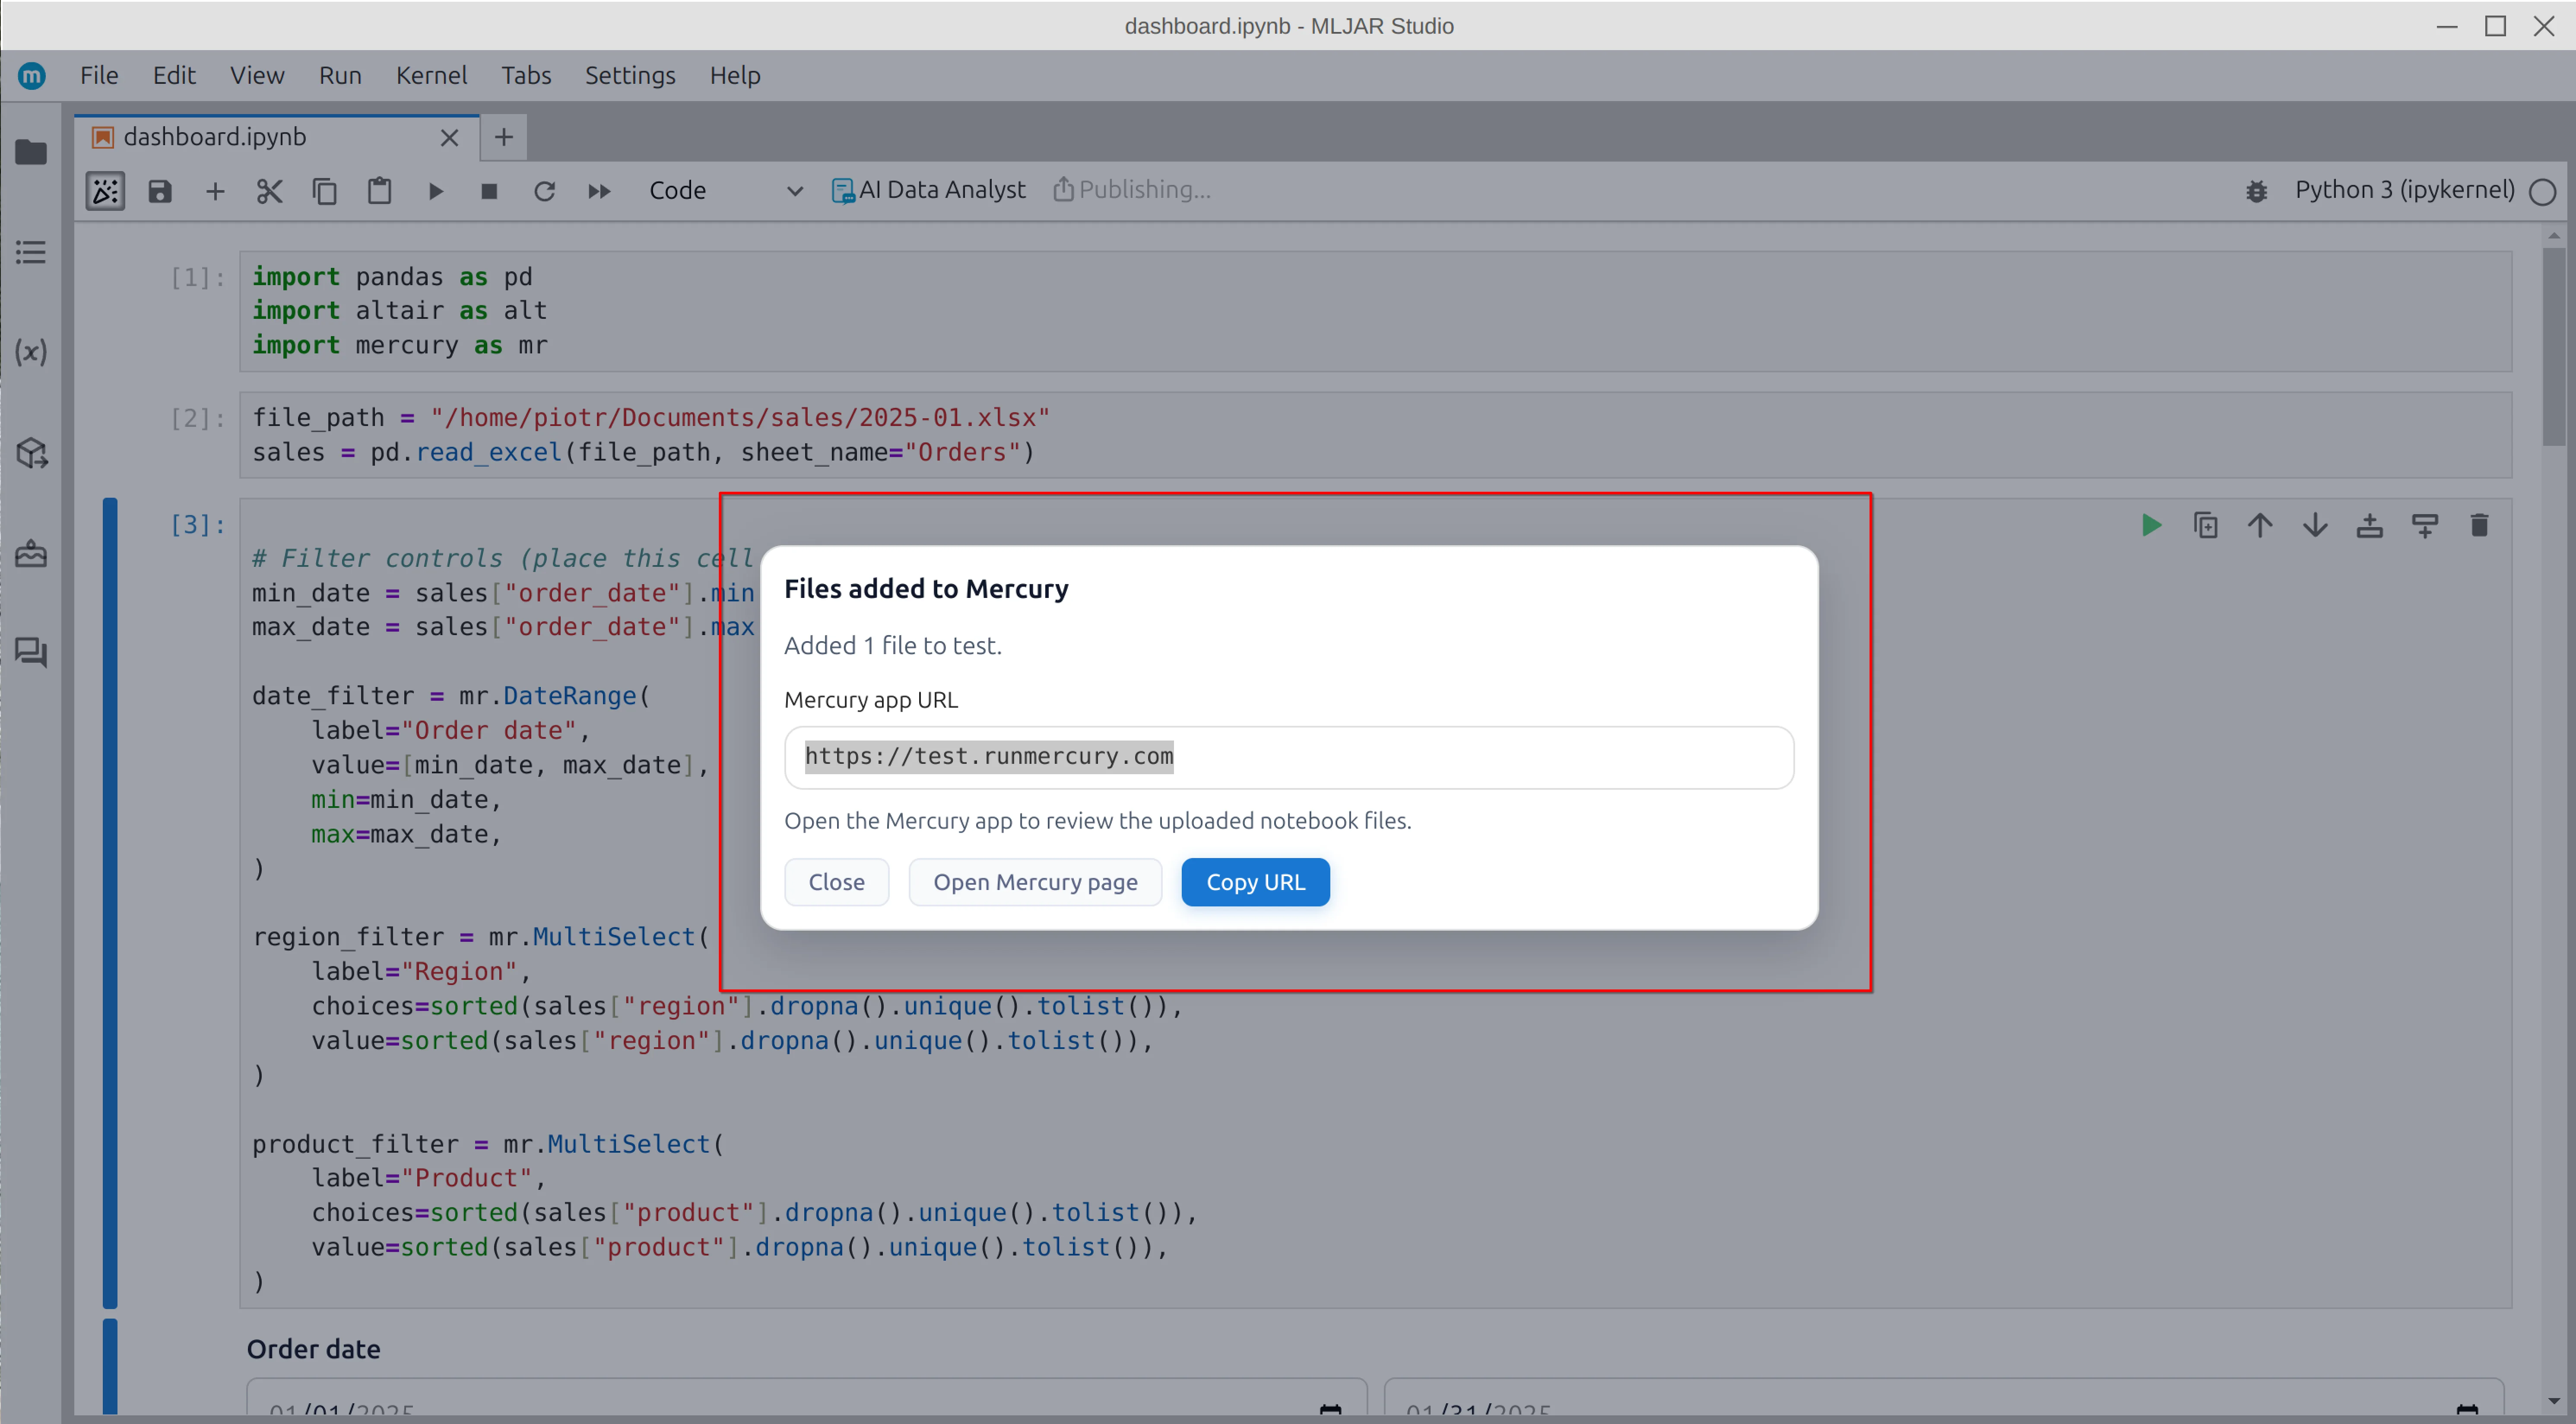Click the AI Data Analyst button
This screenshot has width=2576, height=1424.
928,190
